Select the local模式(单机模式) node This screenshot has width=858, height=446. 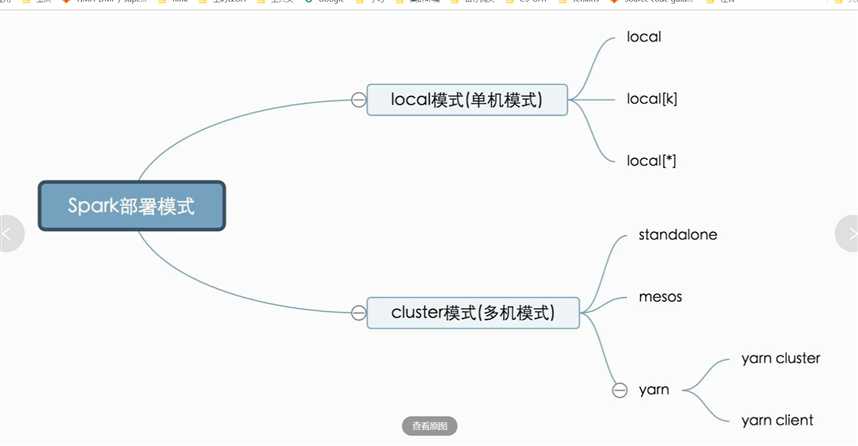[467, 100]
